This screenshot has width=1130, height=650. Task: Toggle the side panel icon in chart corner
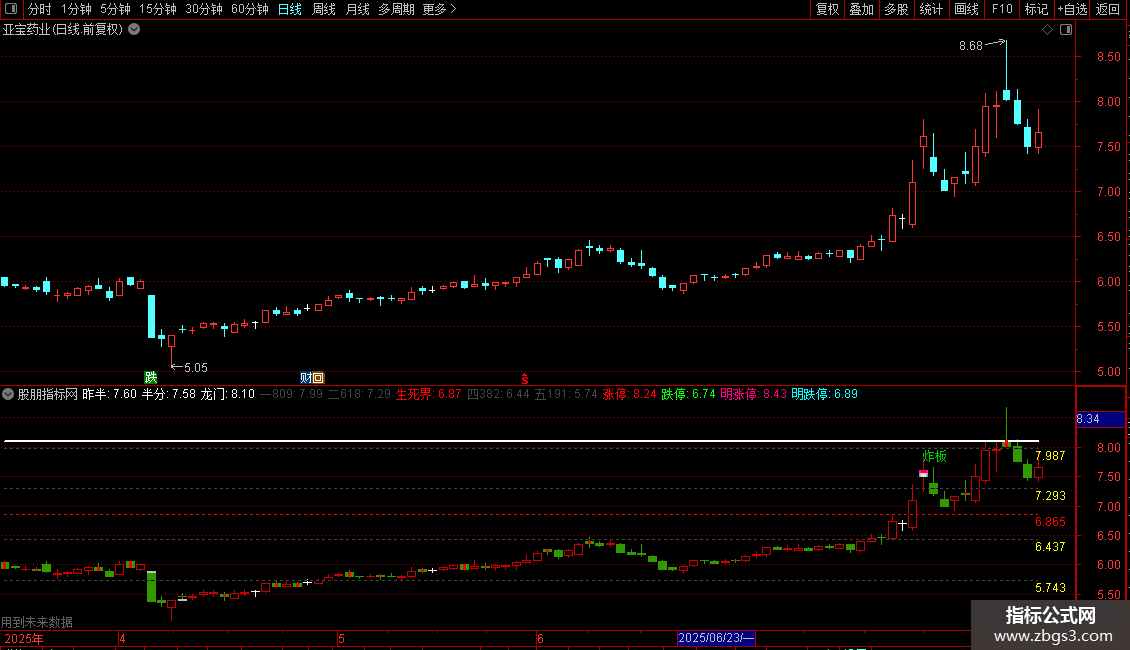click(1066, 30)
